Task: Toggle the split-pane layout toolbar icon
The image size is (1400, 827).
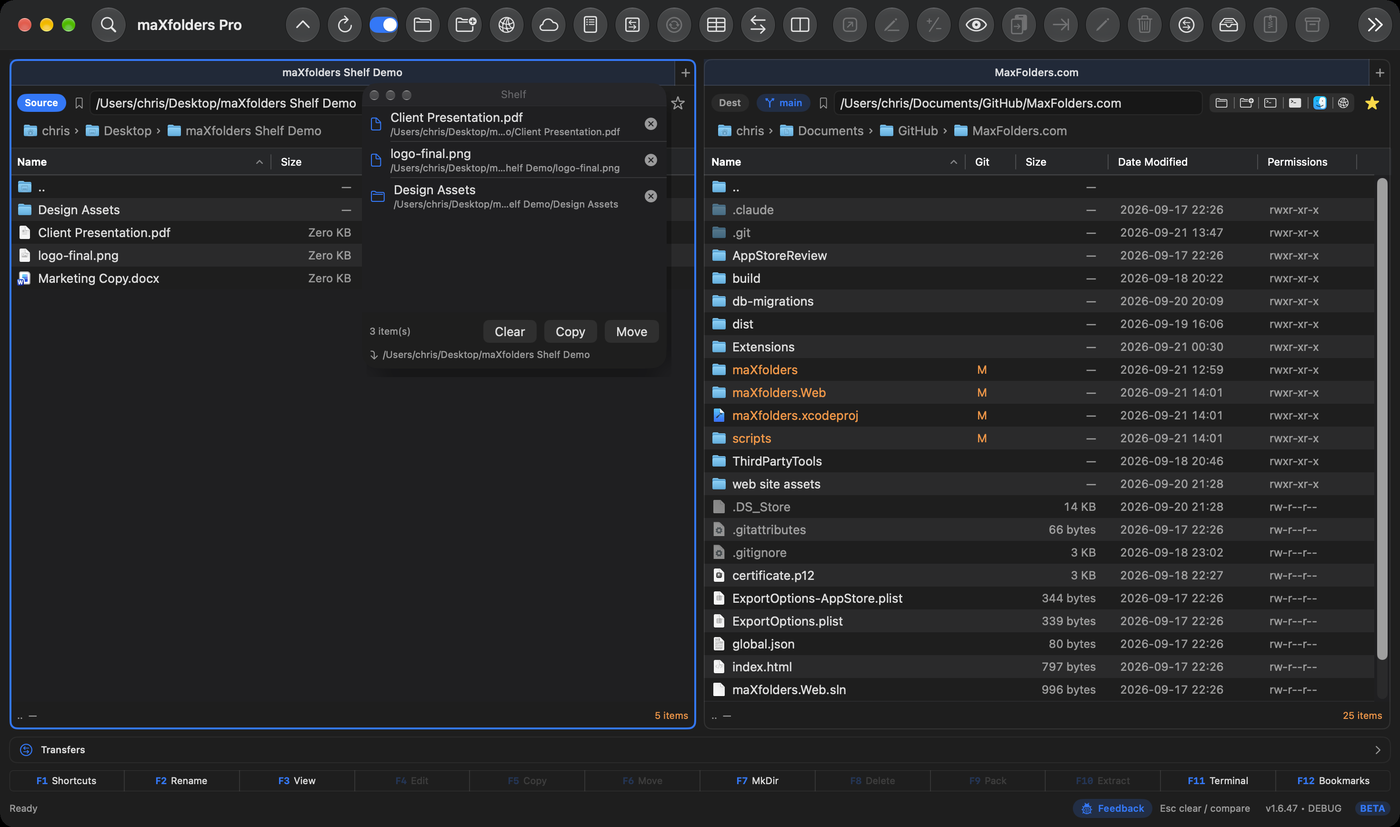Action: (800, 25)
